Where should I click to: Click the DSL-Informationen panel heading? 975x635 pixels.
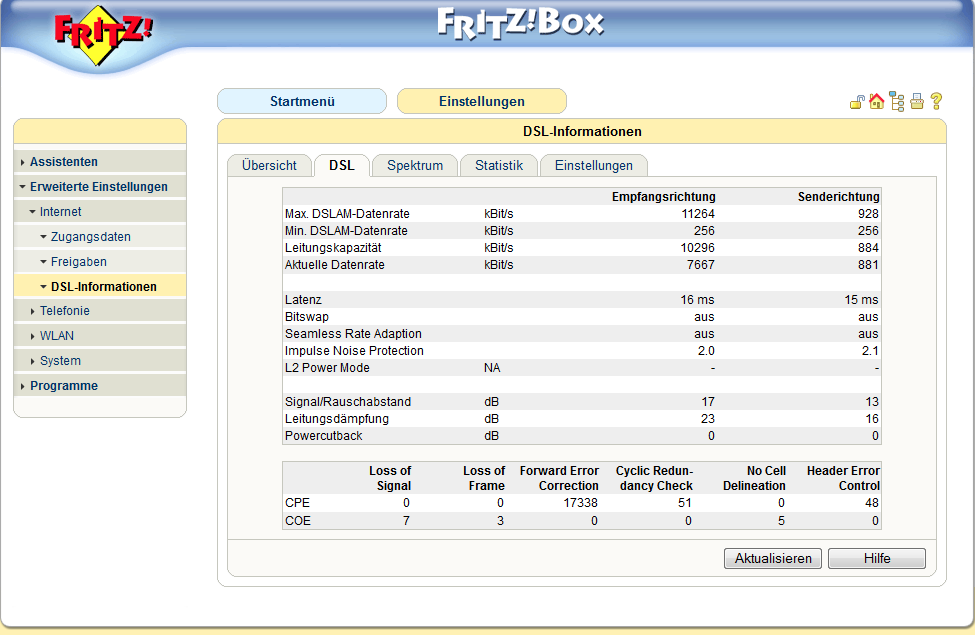click(582, 131)
